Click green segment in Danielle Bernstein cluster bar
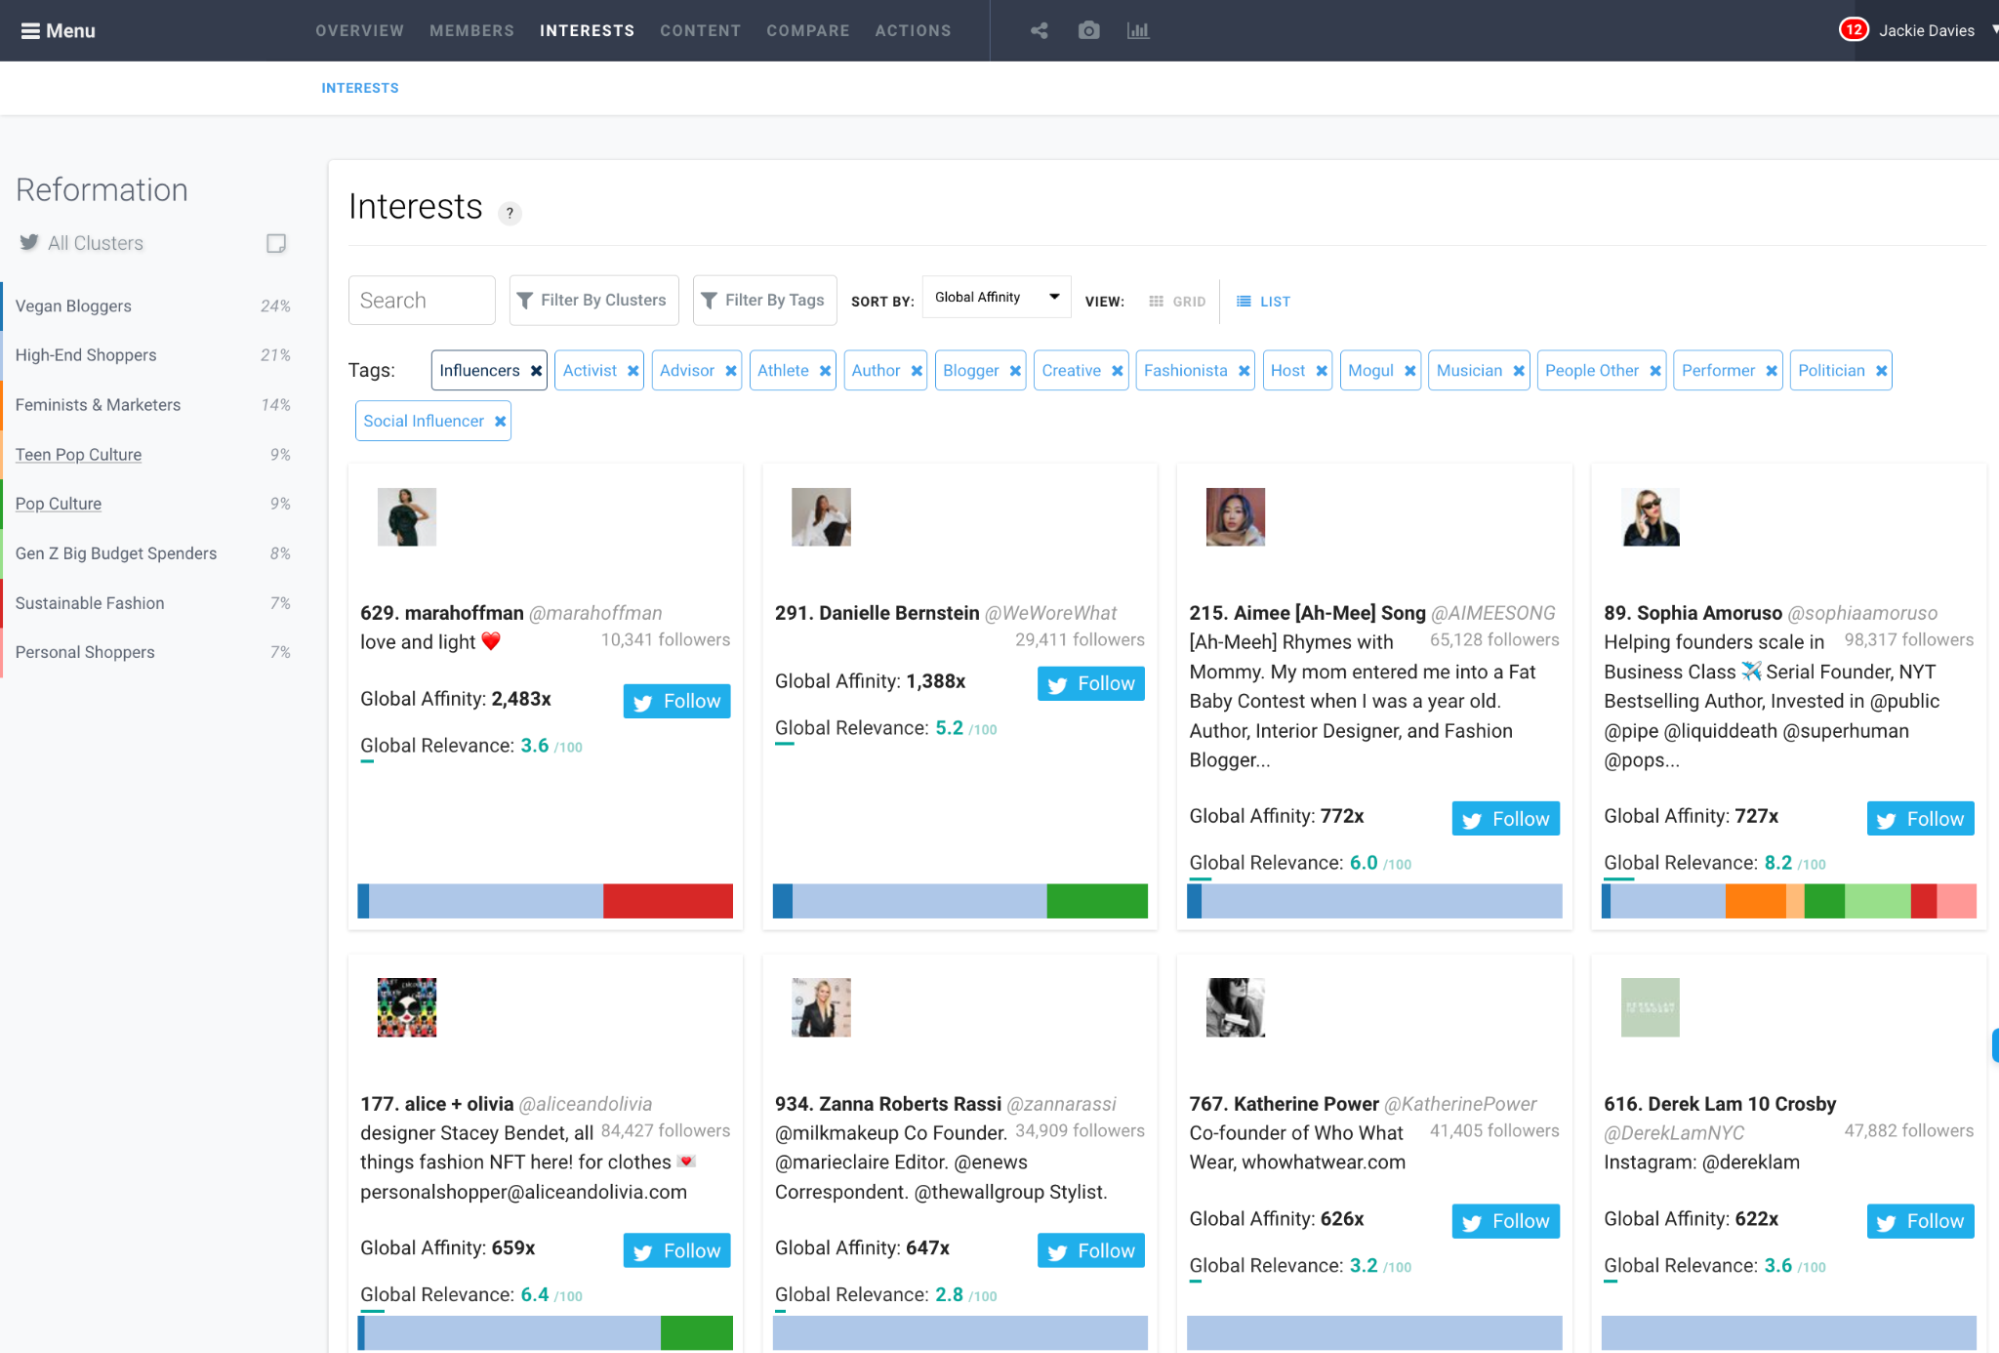The width and height of the screenshot is (1999, 1353). pyautogui.click(x=1097, y=901)
